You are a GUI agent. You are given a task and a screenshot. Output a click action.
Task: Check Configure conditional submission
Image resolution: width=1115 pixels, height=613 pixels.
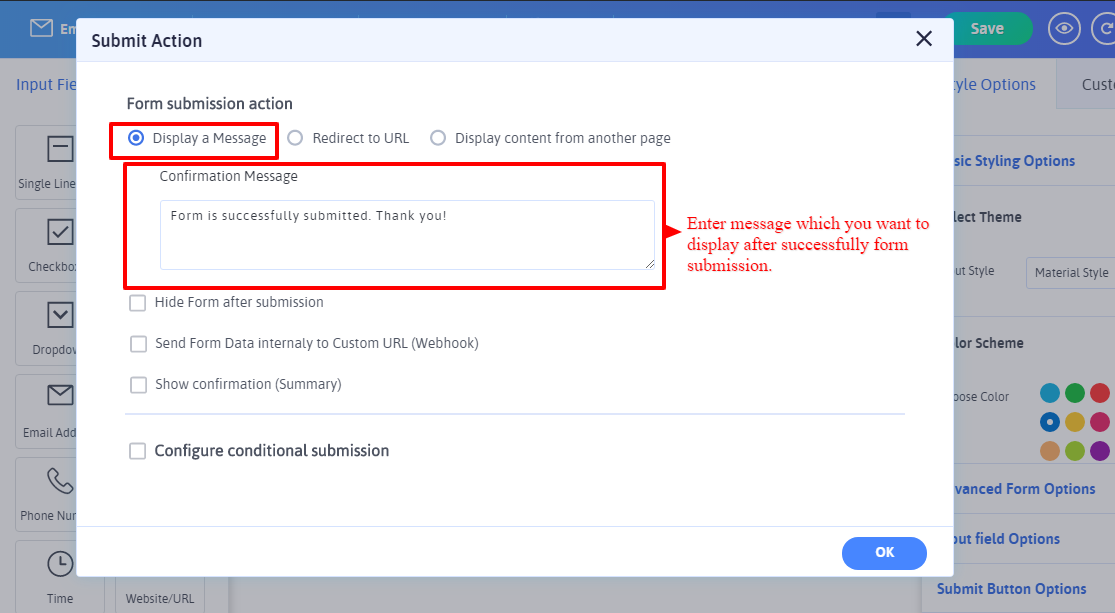click(138, 451)
